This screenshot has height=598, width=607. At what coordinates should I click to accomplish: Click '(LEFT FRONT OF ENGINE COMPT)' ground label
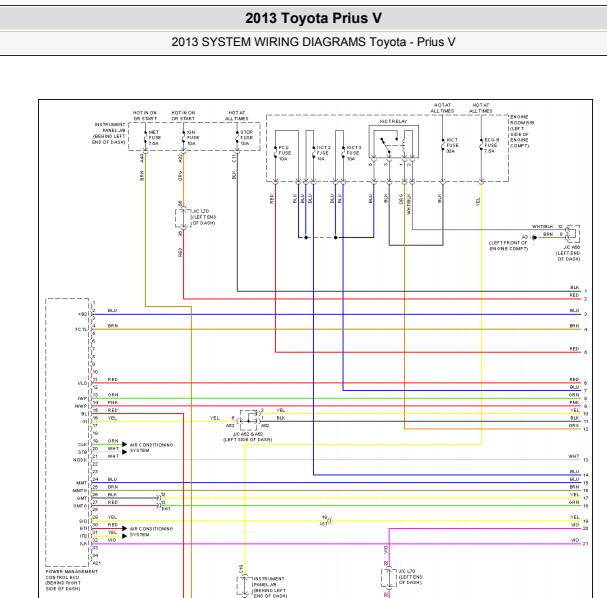509,246
